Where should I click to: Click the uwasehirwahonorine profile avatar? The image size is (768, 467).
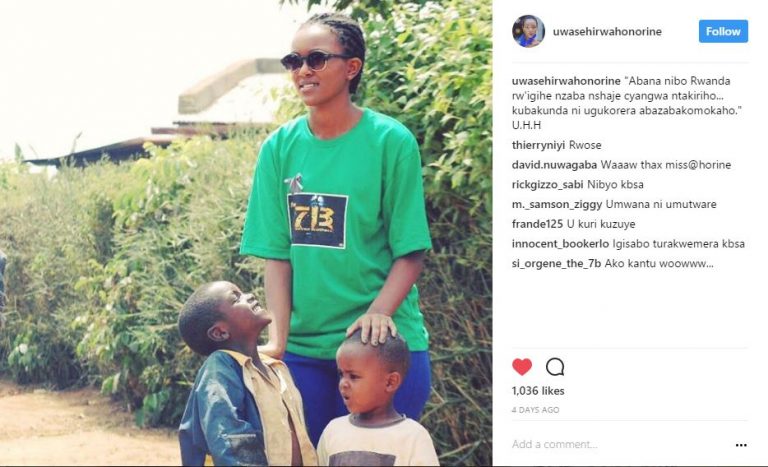(528, 31)
